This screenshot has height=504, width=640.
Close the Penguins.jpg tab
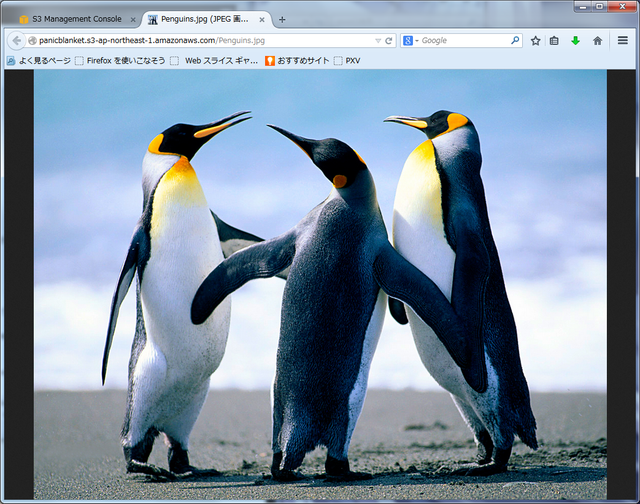coord(262,20)
